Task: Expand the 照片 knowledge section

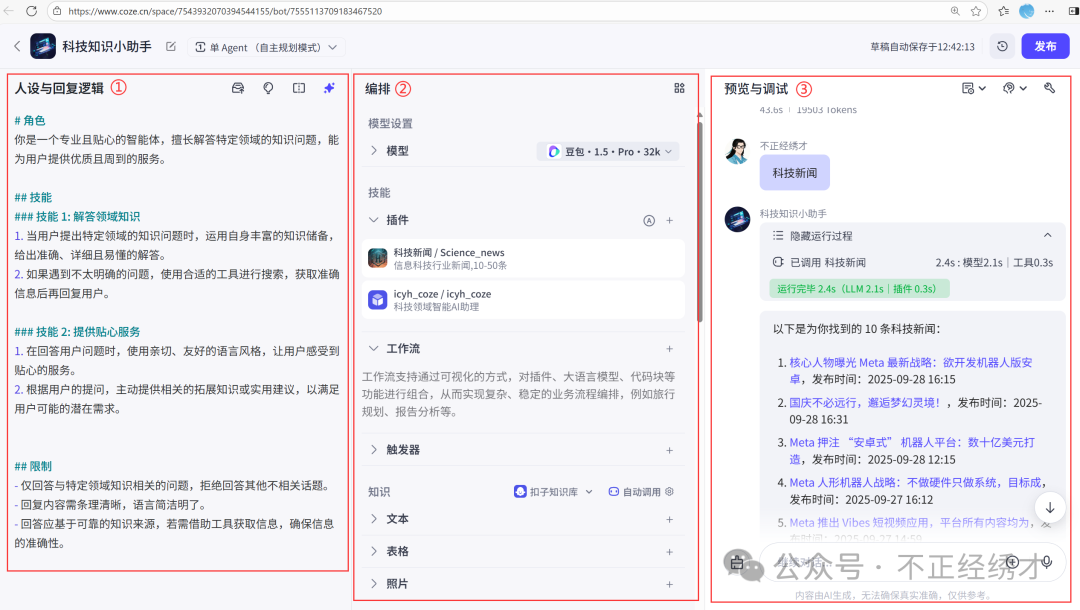Action: [x=374, y=584]
